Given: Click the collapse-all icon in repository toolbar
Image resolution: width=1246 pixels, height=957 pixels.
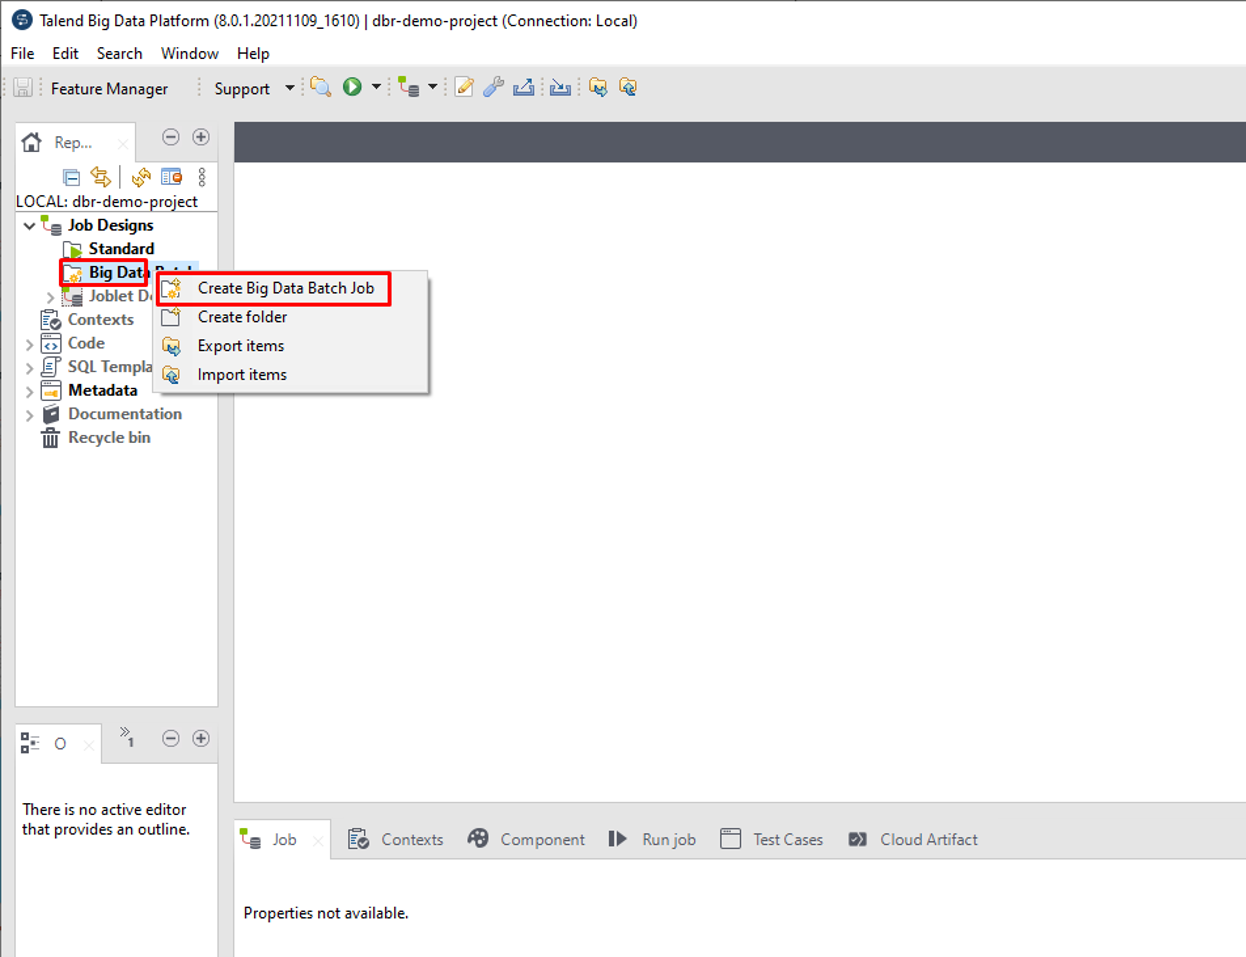Looking at the screenshot, I should coord(71,177).
